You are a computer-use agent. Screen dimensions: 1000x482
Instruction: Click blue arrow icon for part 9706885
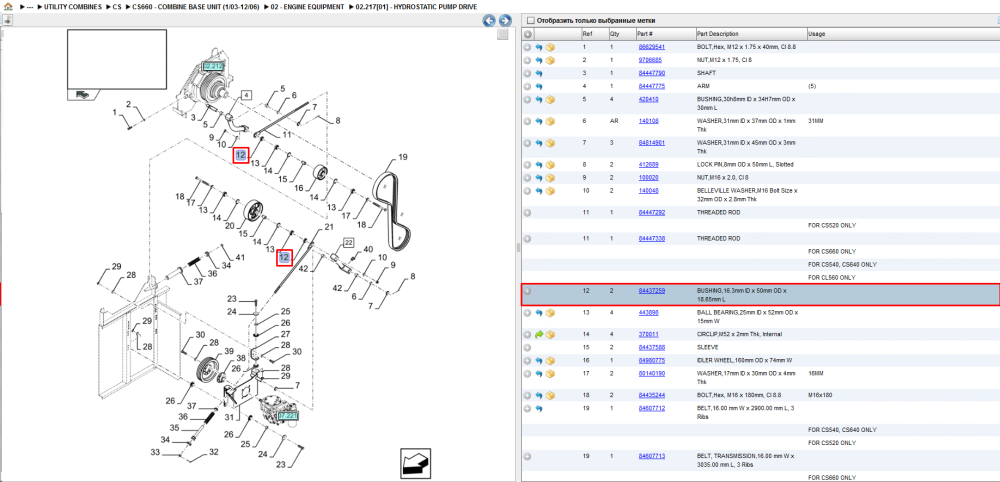pos(539,60)
